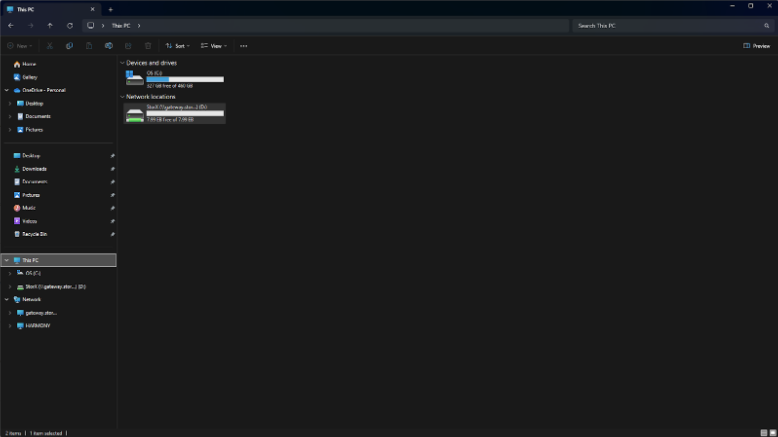Toggle the Preview pane

point(757,46)
